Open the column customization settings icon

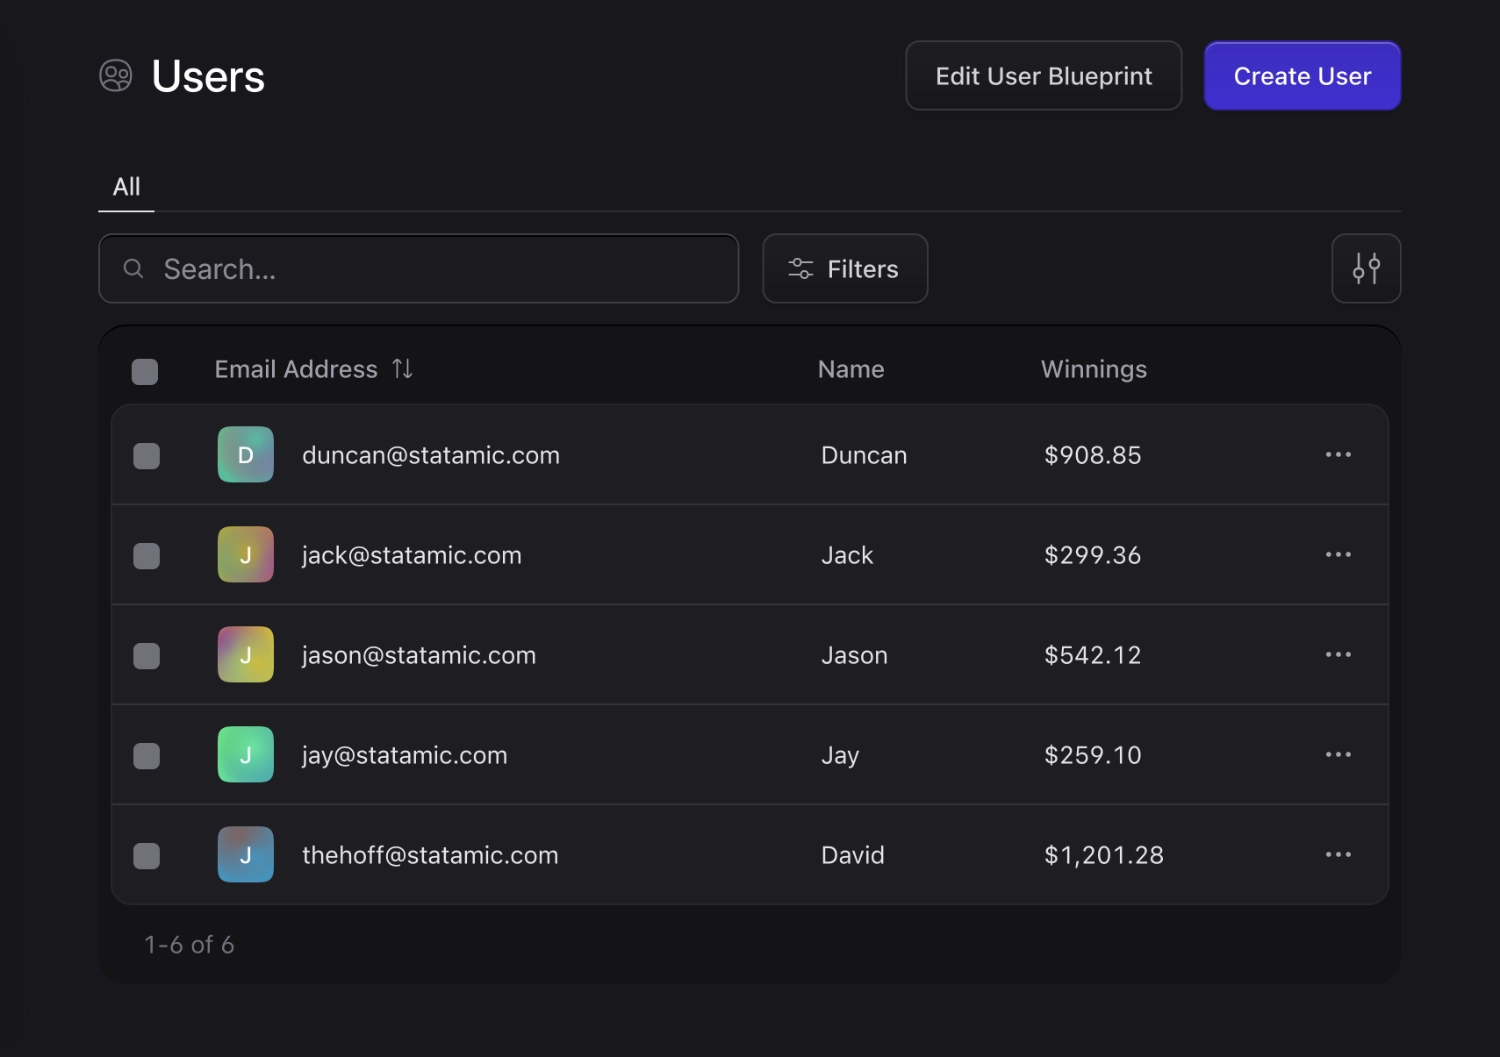(1365, 269)
